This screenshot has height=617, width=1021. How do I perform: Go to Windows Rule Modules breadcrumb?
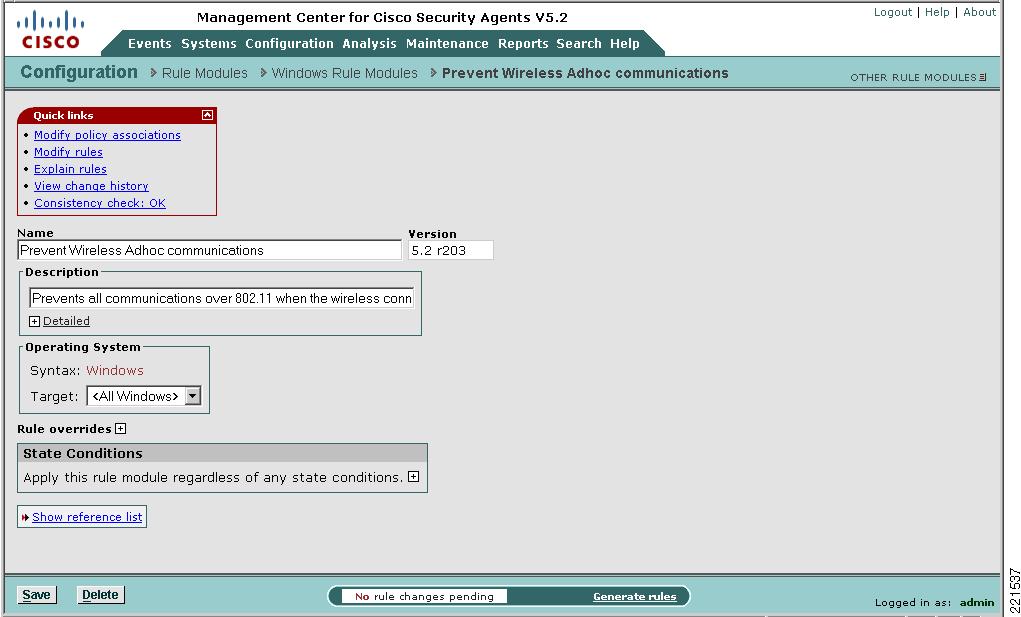tap(344, 74)
